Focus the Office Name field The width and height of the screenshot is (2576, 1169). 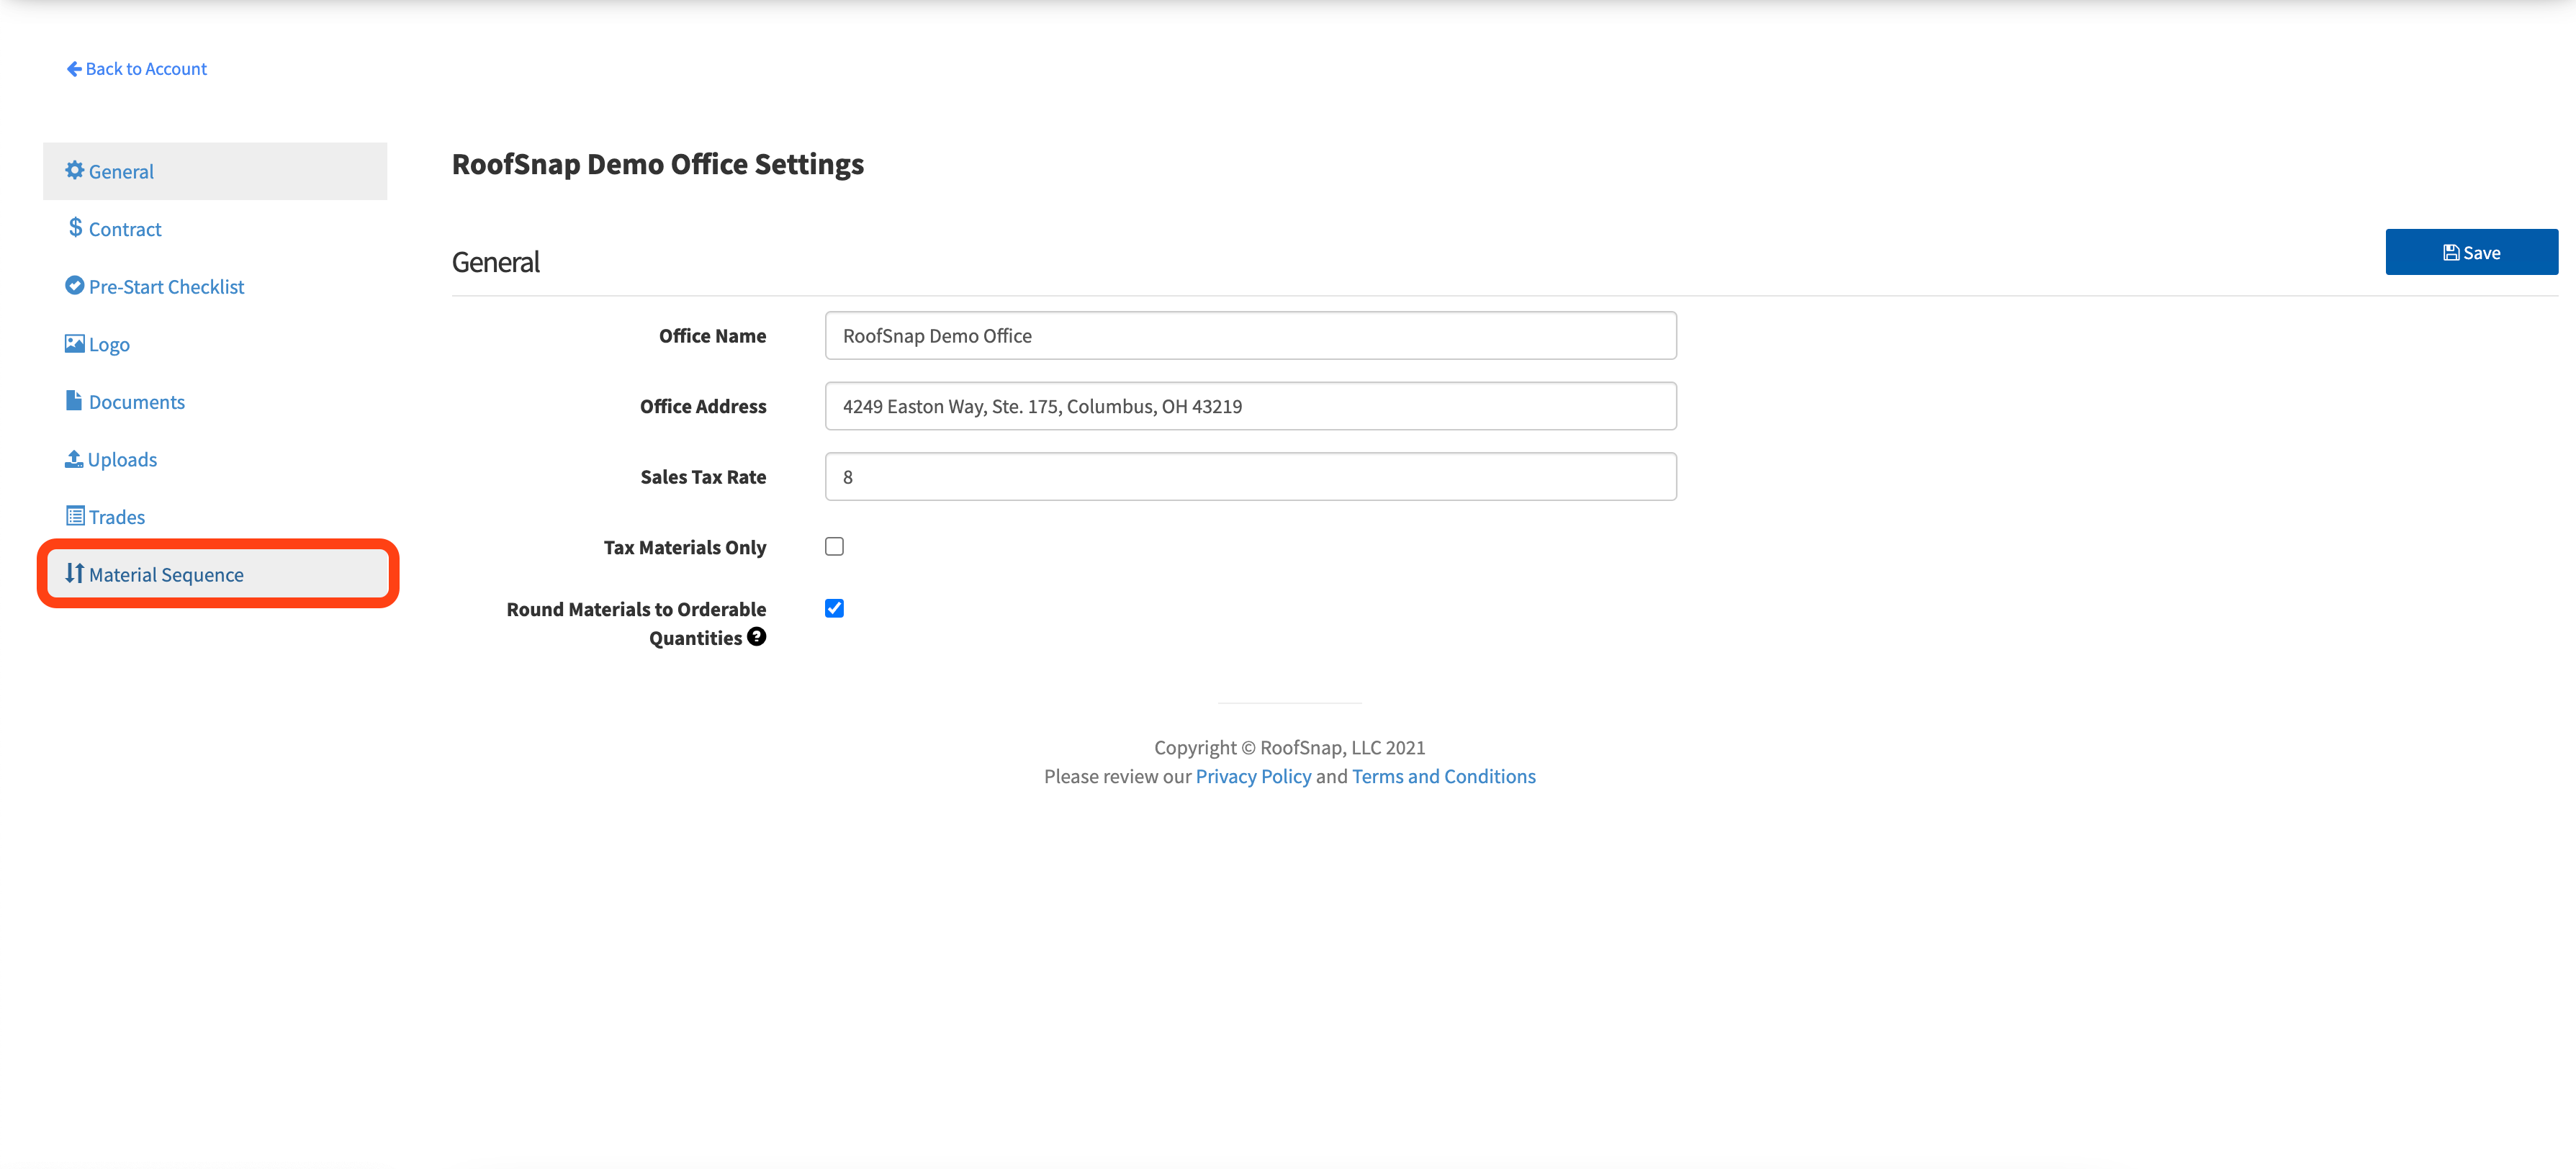point(1250,335)
